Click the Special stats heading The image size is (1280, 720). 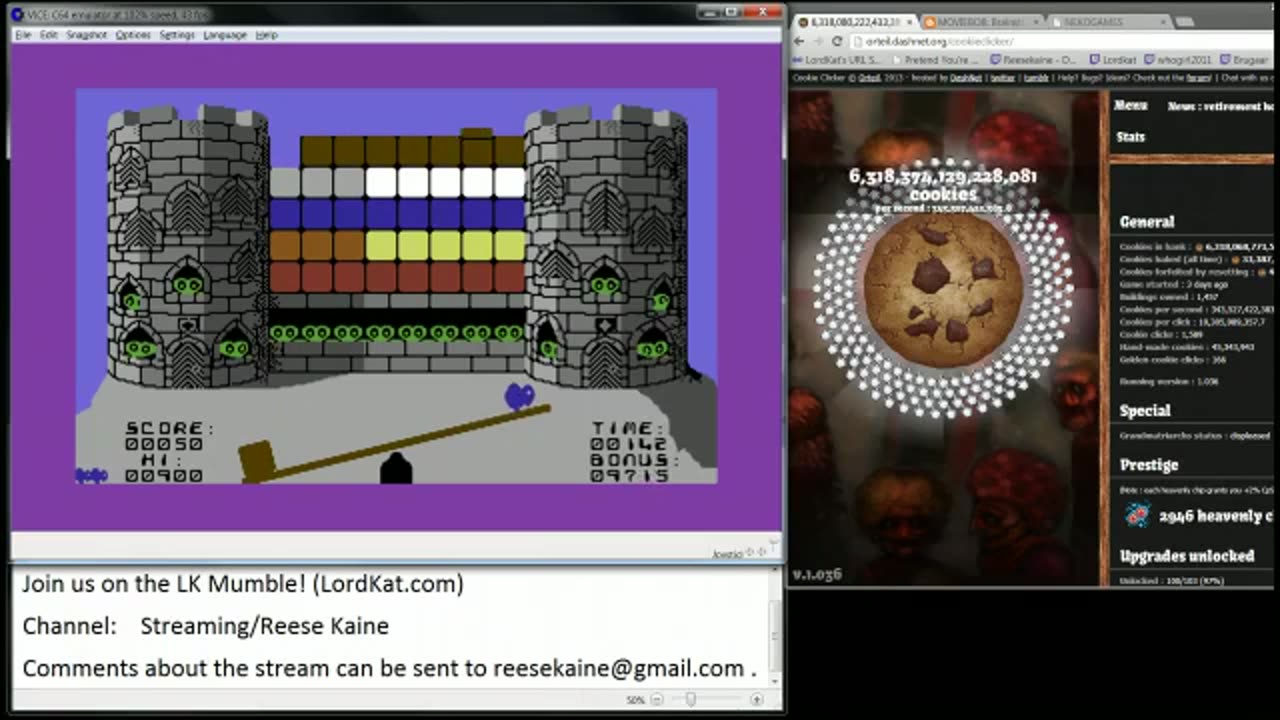tap(1145, 411)
